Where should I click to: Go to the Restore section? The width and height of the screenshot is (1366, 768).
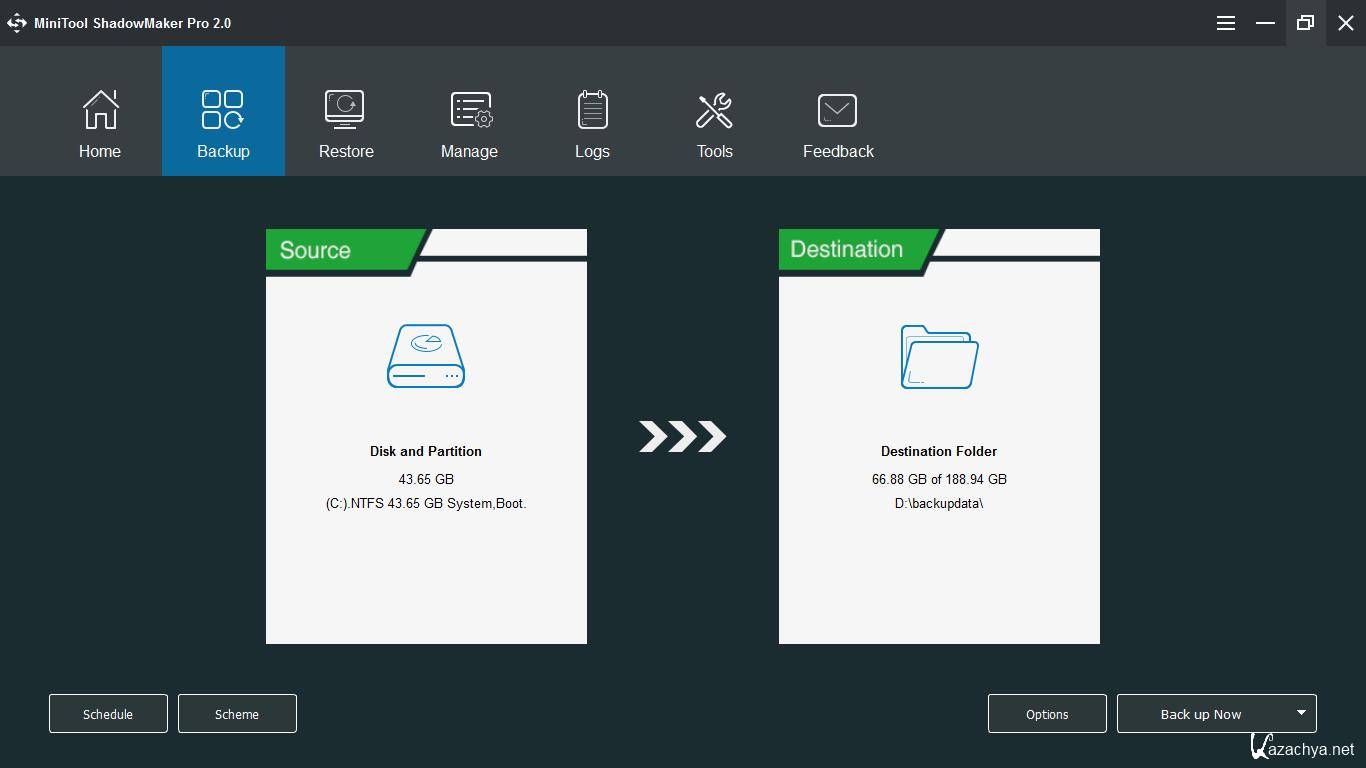click(x=345, y=111)
